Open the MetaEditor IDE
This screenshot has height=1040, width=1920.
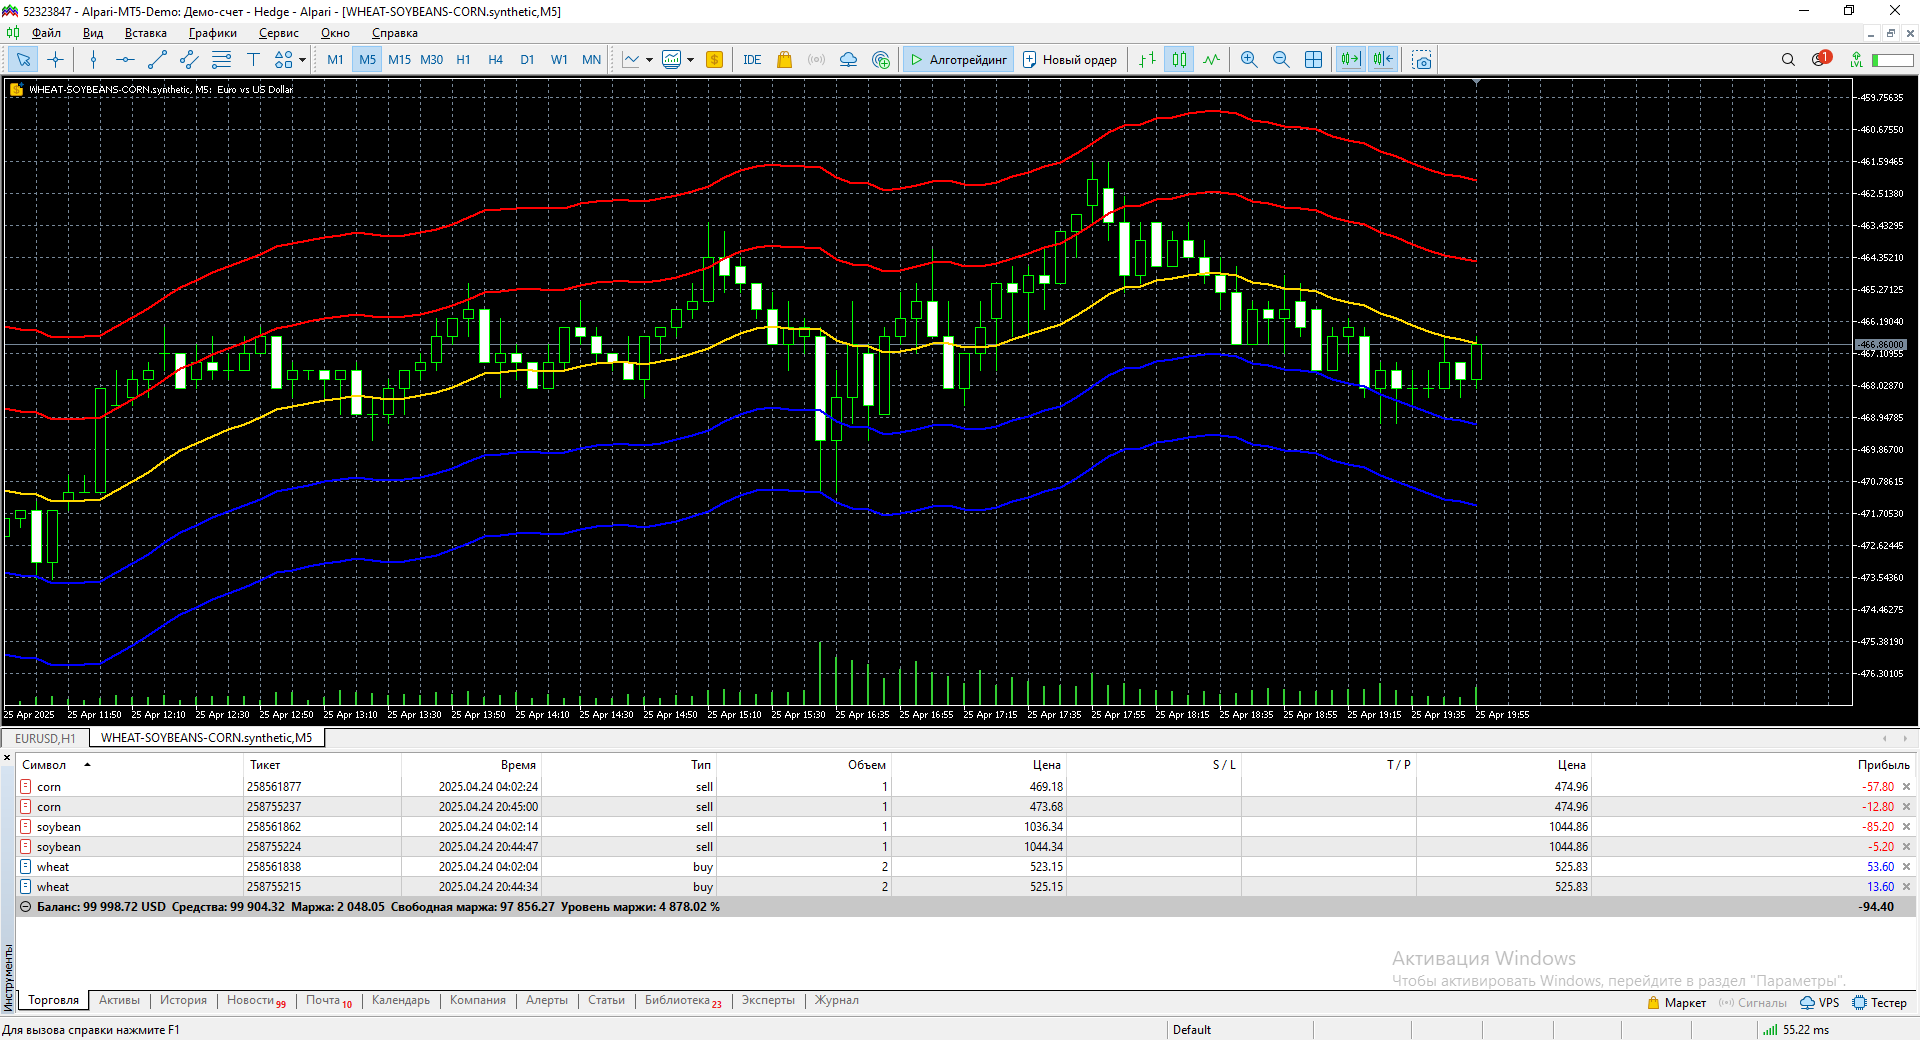pyautogui.click(x=752, y=60)
